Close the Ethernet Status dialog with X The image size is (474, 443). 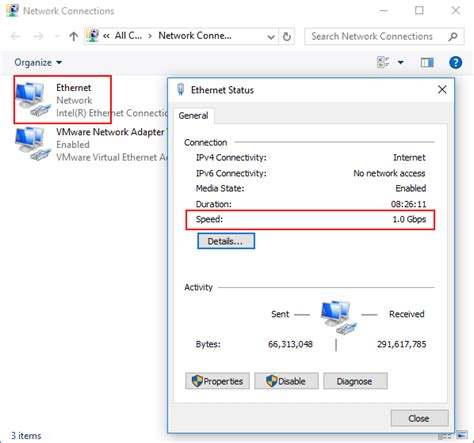coord(442,89)
